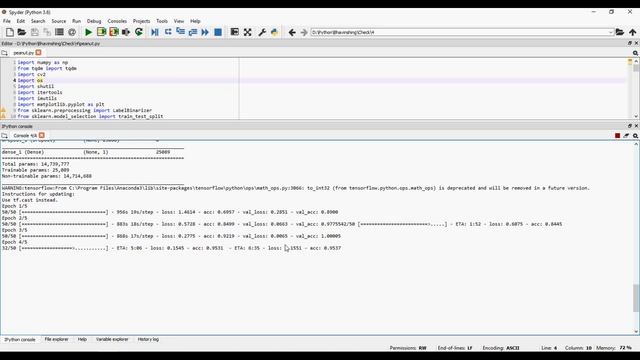This screenshot has height=360, width=640.
Task: Browse console tabs icon beside Console tab
Action: point(4,136)
